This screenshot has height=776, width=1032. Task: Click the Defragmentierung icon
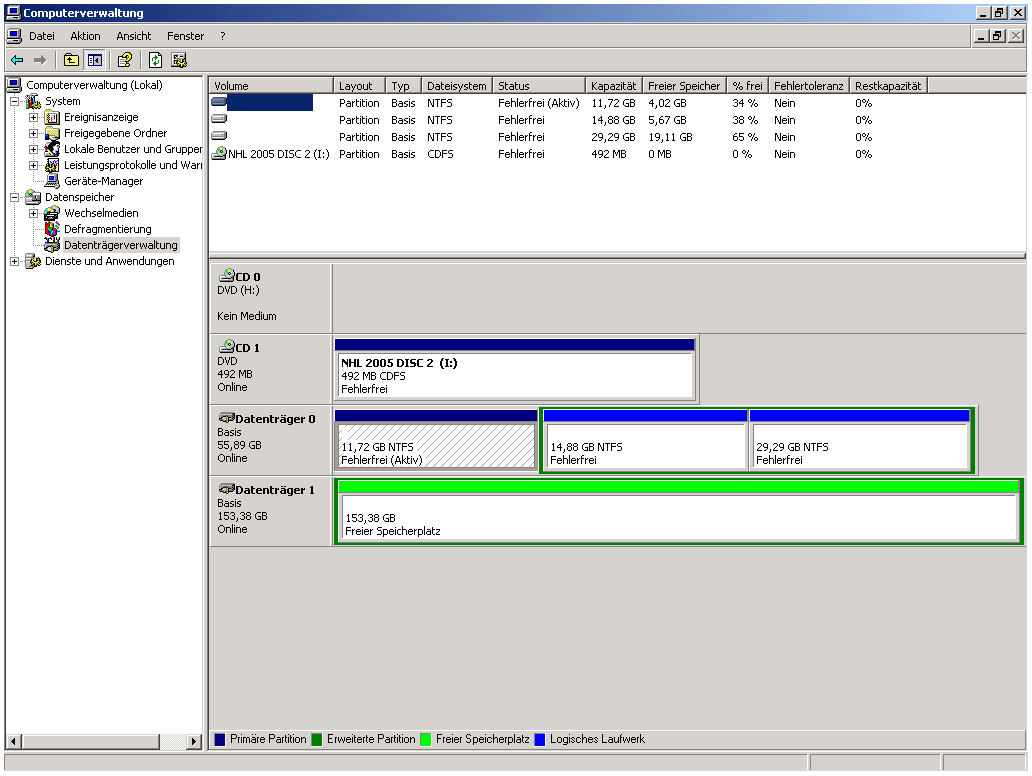(52, 229)
